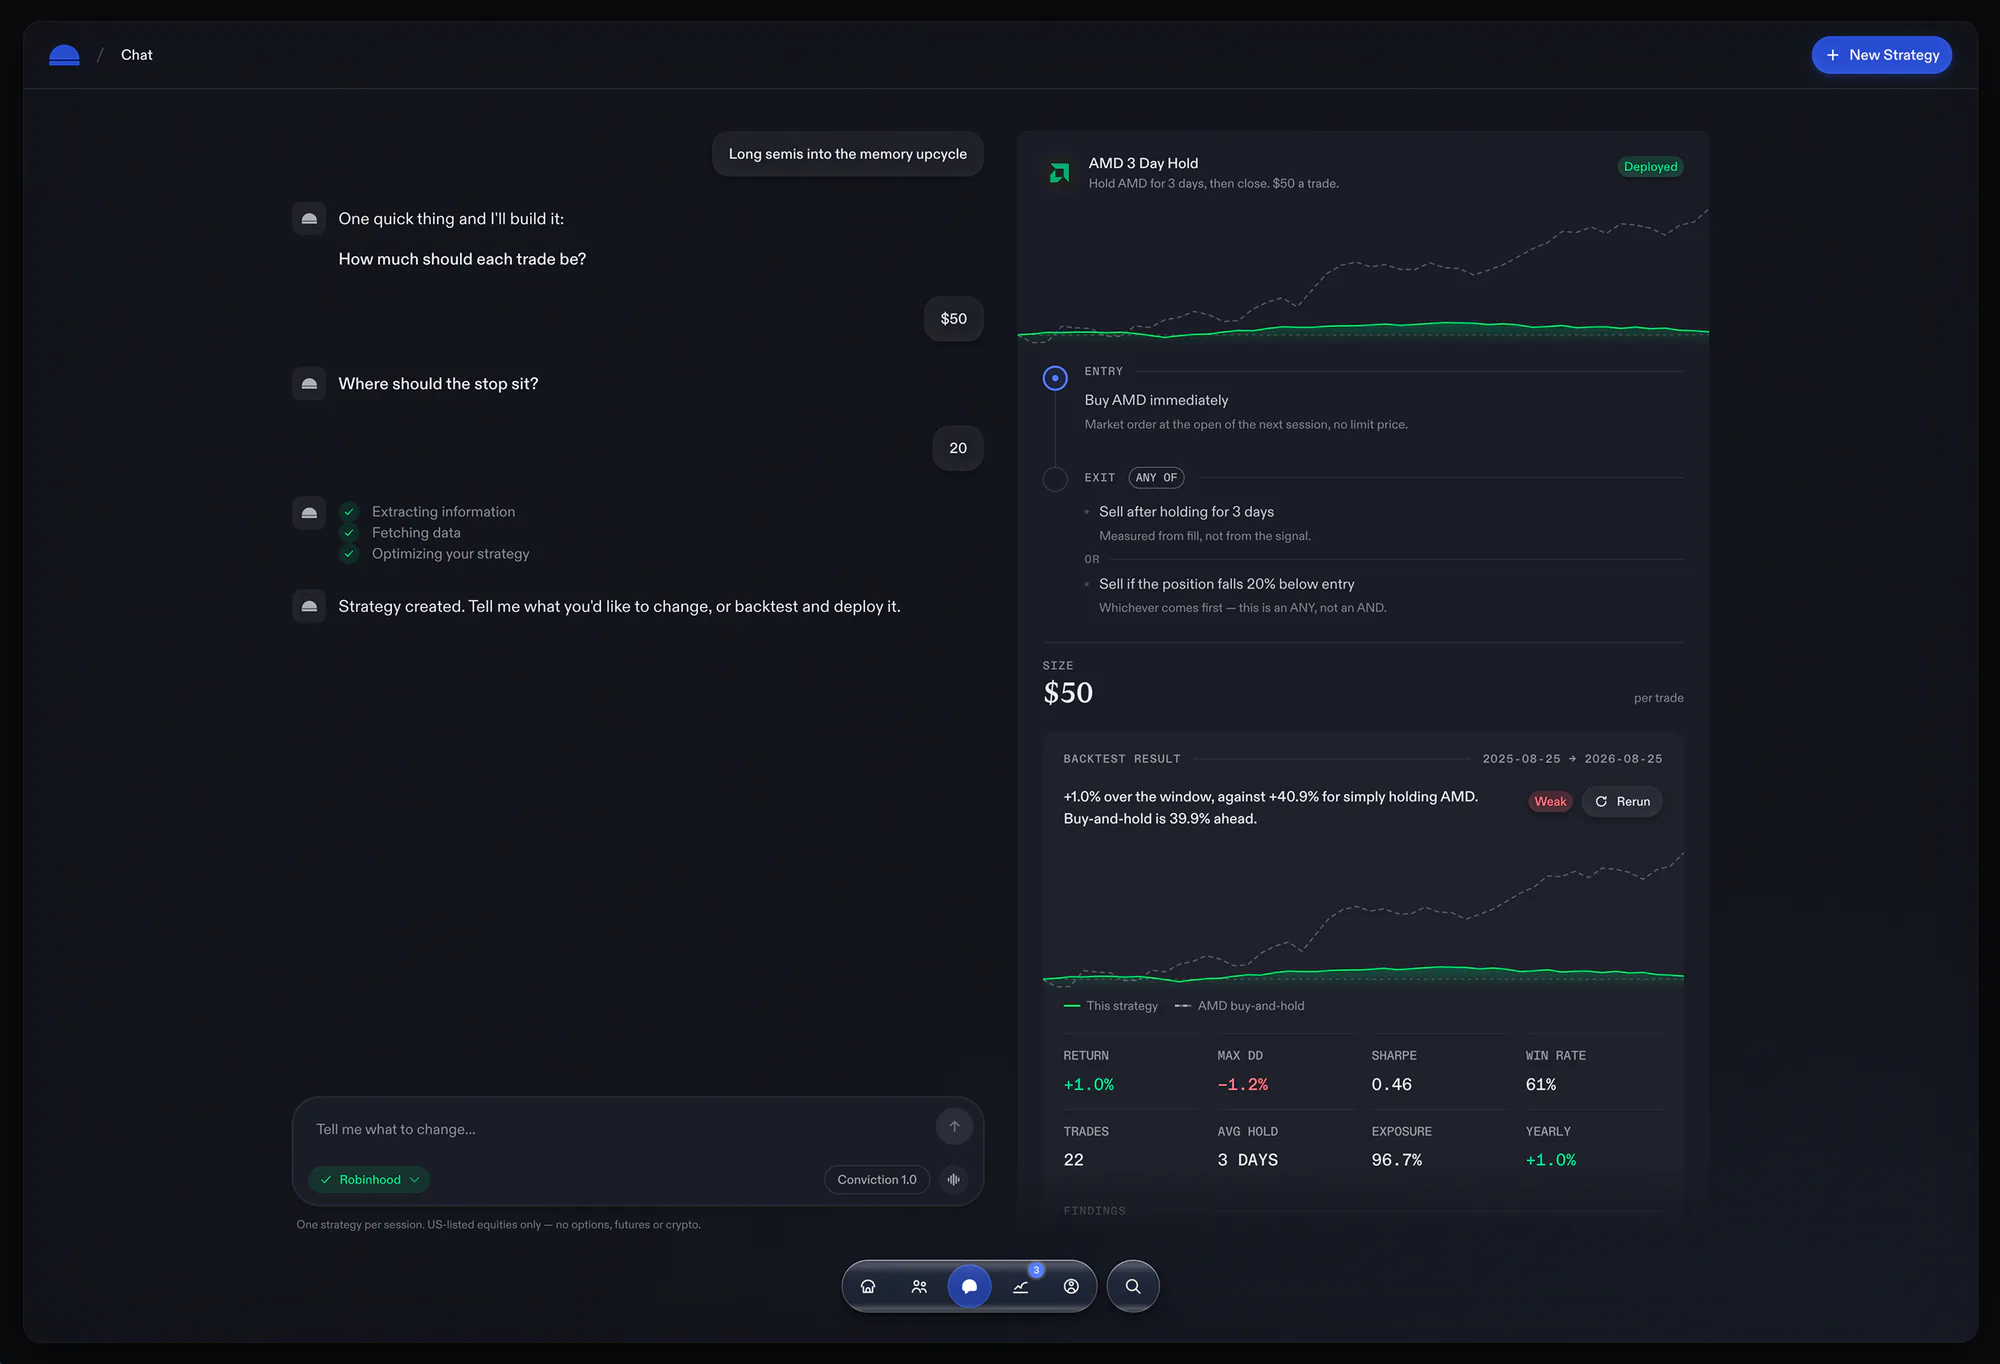The width and height of the screenshot is (2000, 1364).
Task: Click the Win Rate value '61%'
Action: 1541,1085
